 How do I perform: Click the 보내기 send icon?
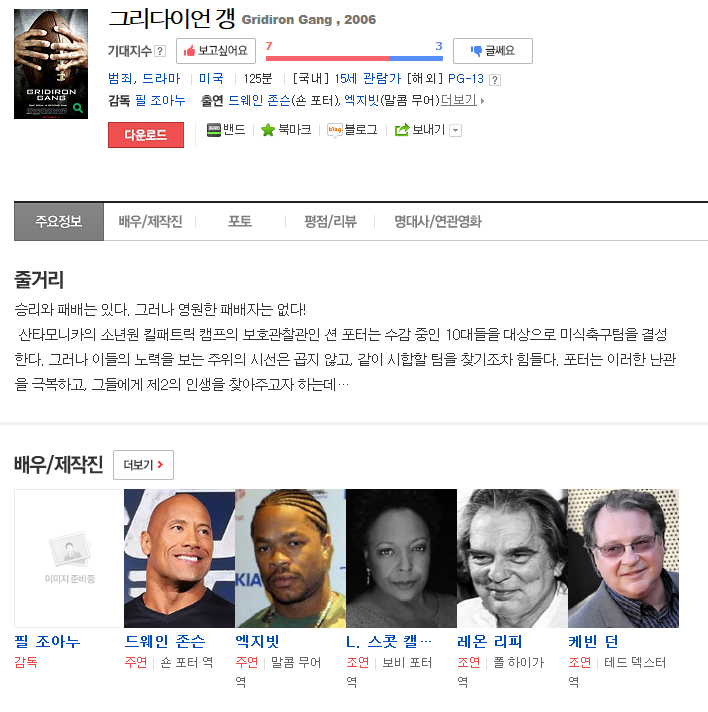click(401, 130)
